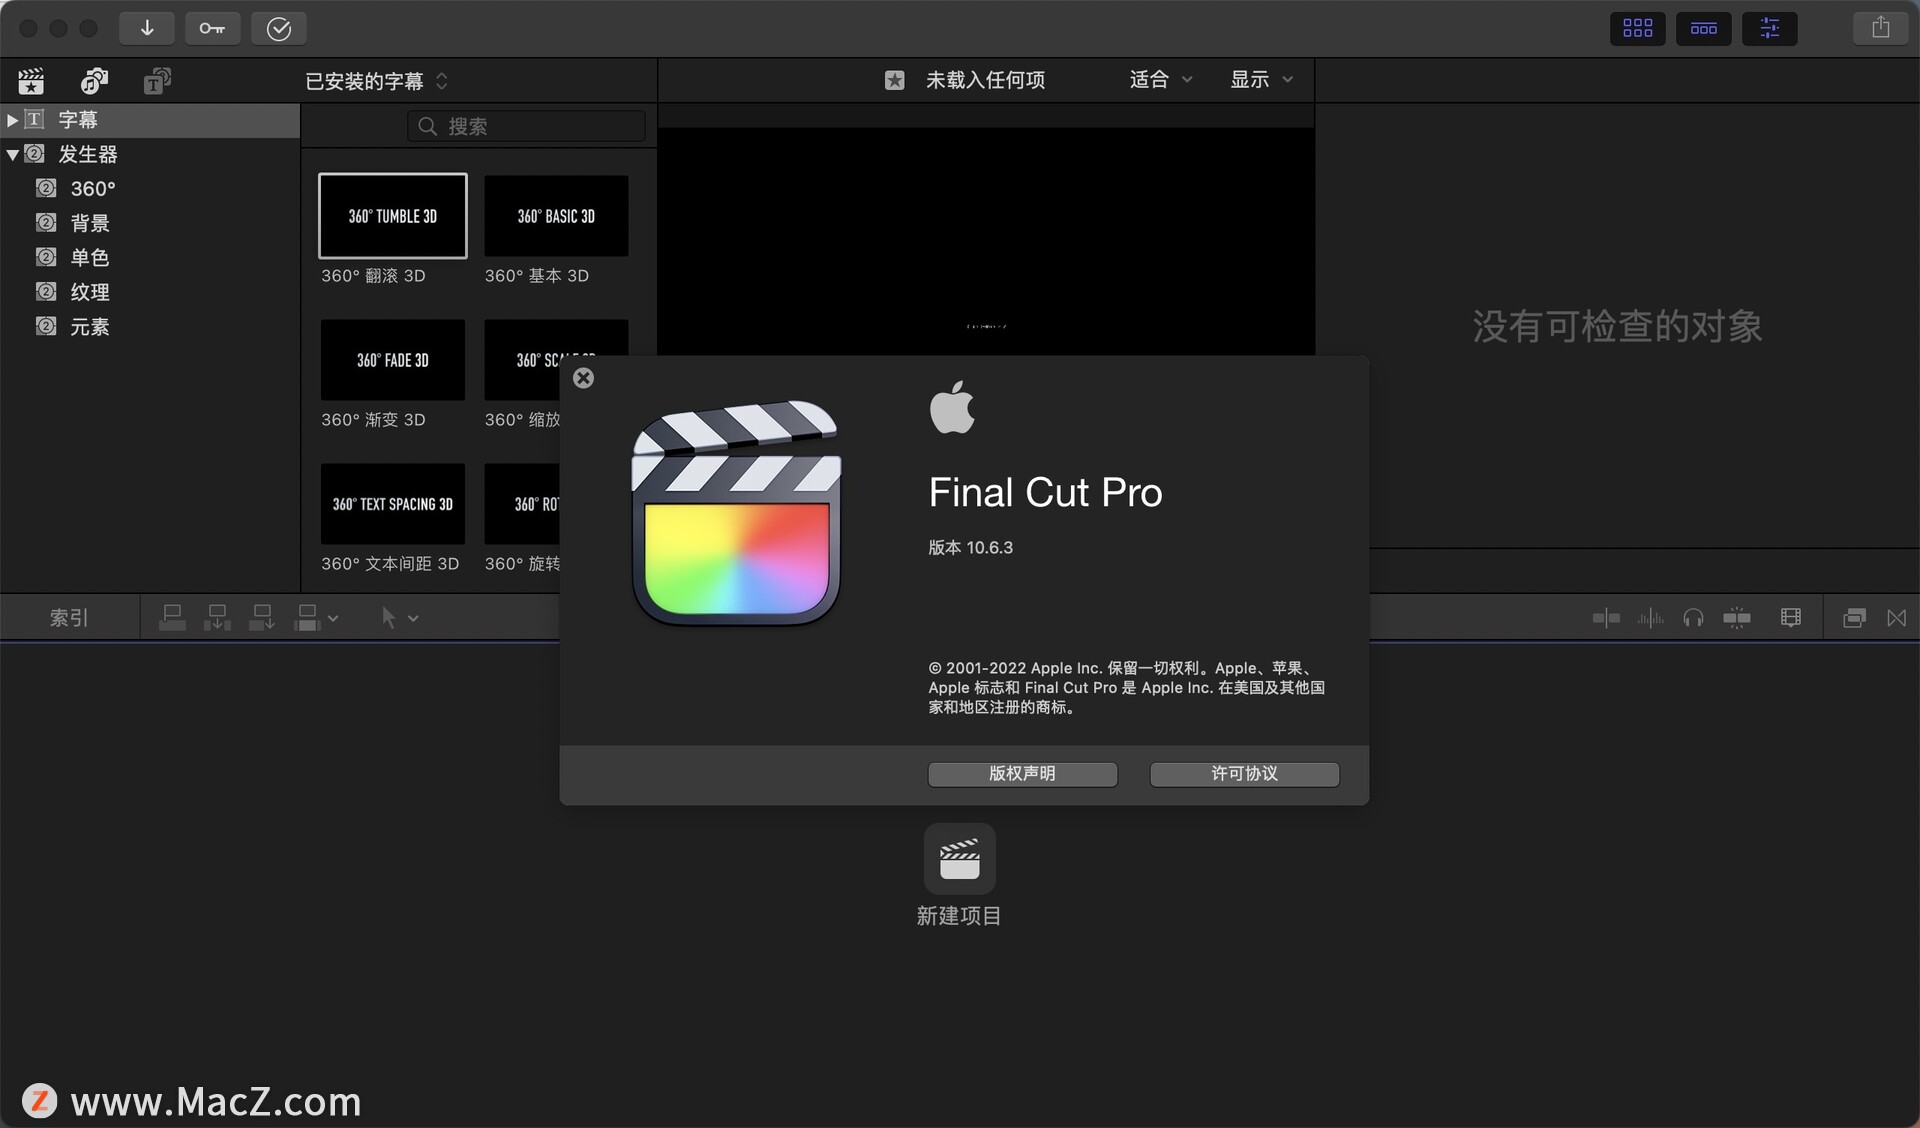
Task: Click the 360° 翻滚 3D title thumbnail
Action: click(x=393, y=216)
